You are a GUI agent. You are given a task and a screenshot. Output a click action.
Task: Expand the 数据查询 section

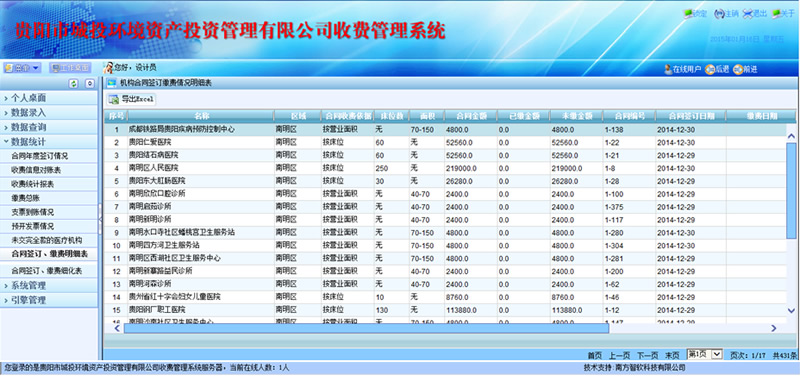[x=49, y=127]
